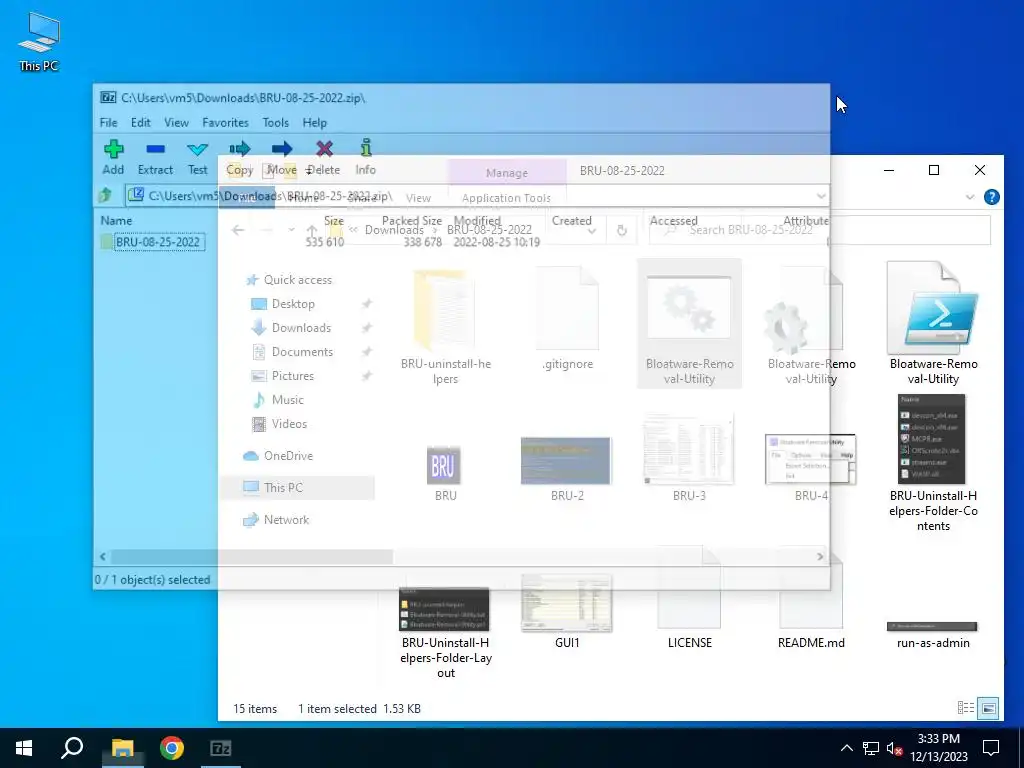Select This PC in Explorer navigation pane
Image resolution: width=1024 pixels, height=768 pixels.
[x=283, y=487]
